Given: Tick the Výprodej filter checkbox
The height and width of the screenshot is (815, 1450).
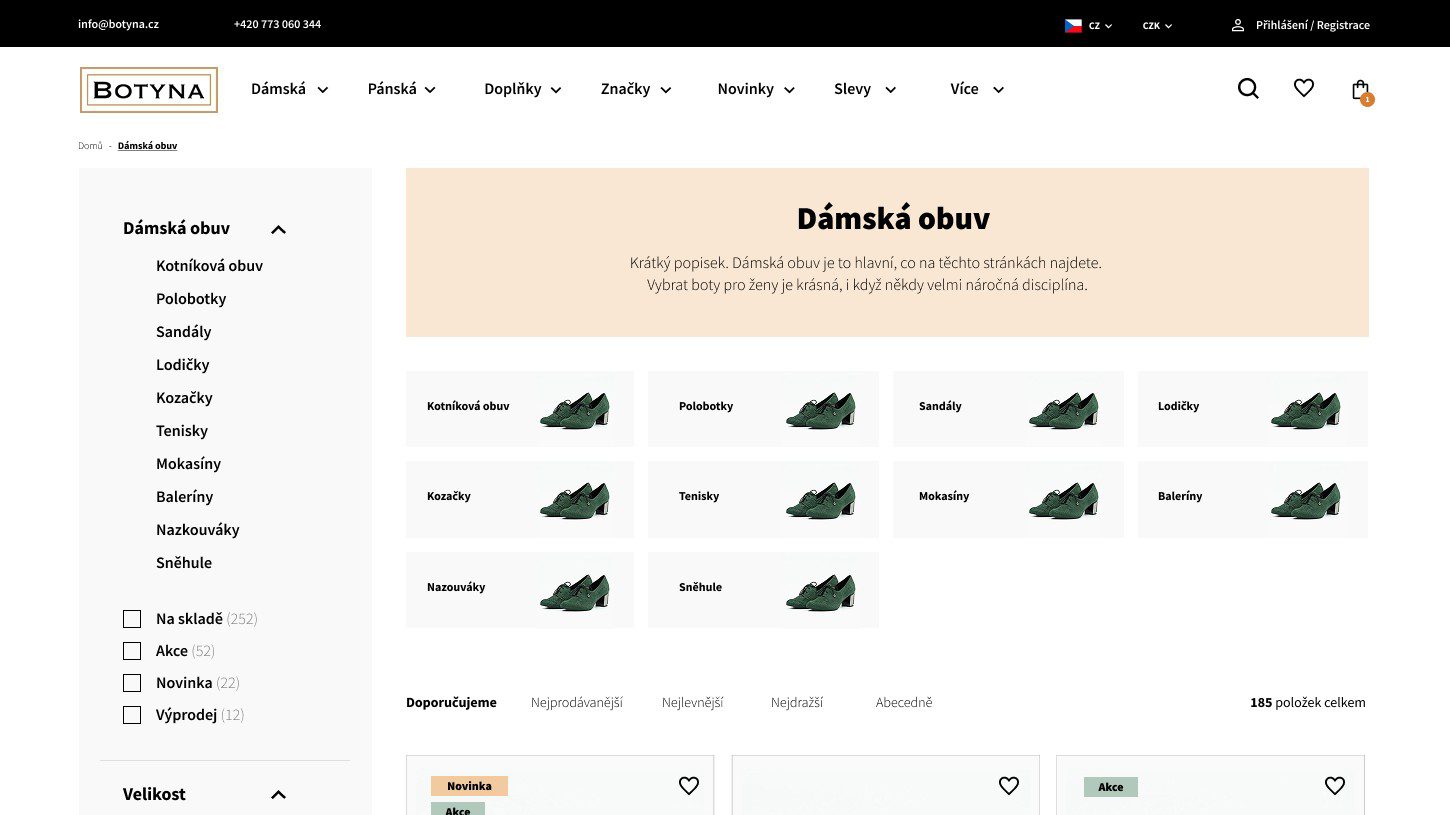Looking at the screenshot, I should point(132,715).
